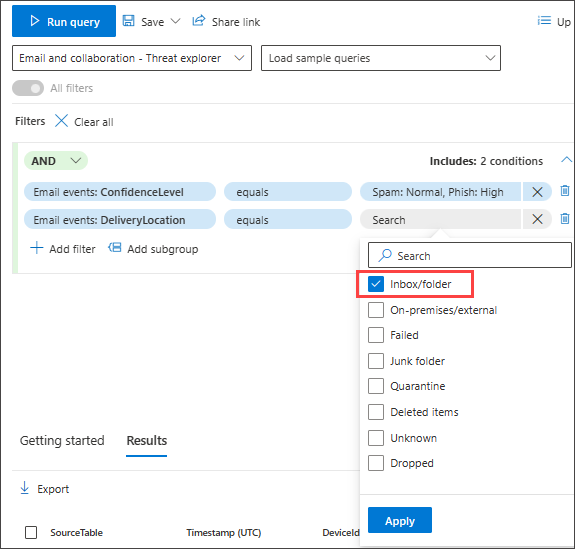Check the Failed checkbox
This screenshot has width=575, height=549.
coord(376,335)
